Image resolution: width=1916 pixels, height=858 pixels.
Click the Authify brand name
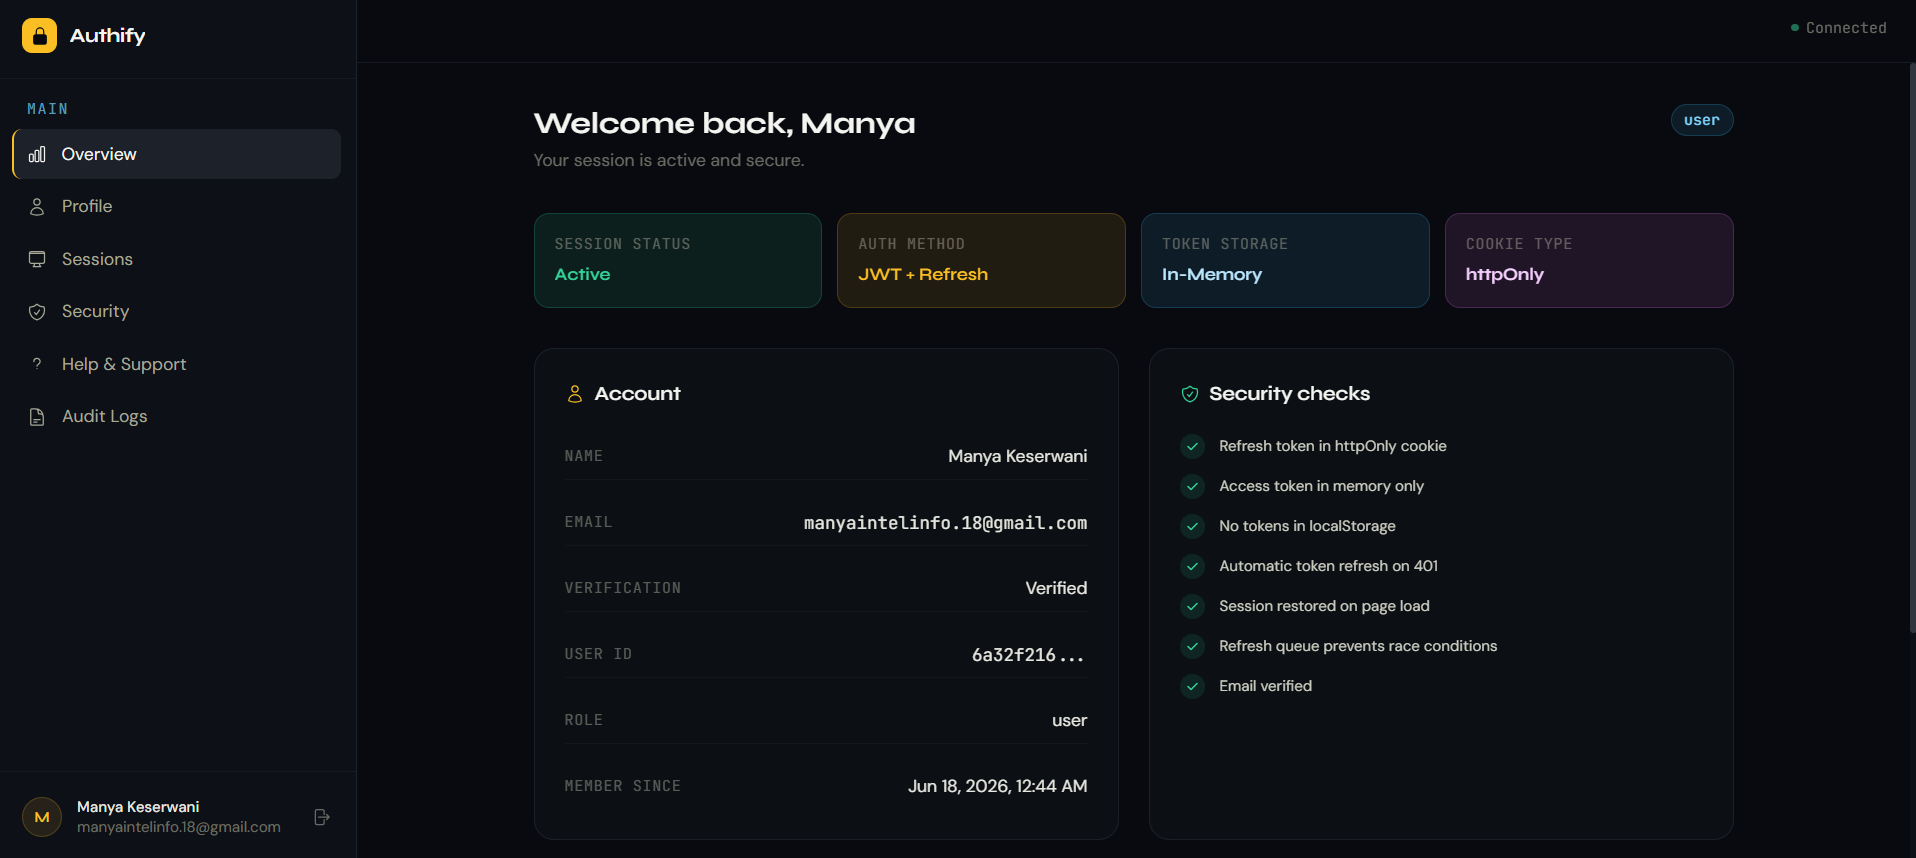click(x=108, y=36)
